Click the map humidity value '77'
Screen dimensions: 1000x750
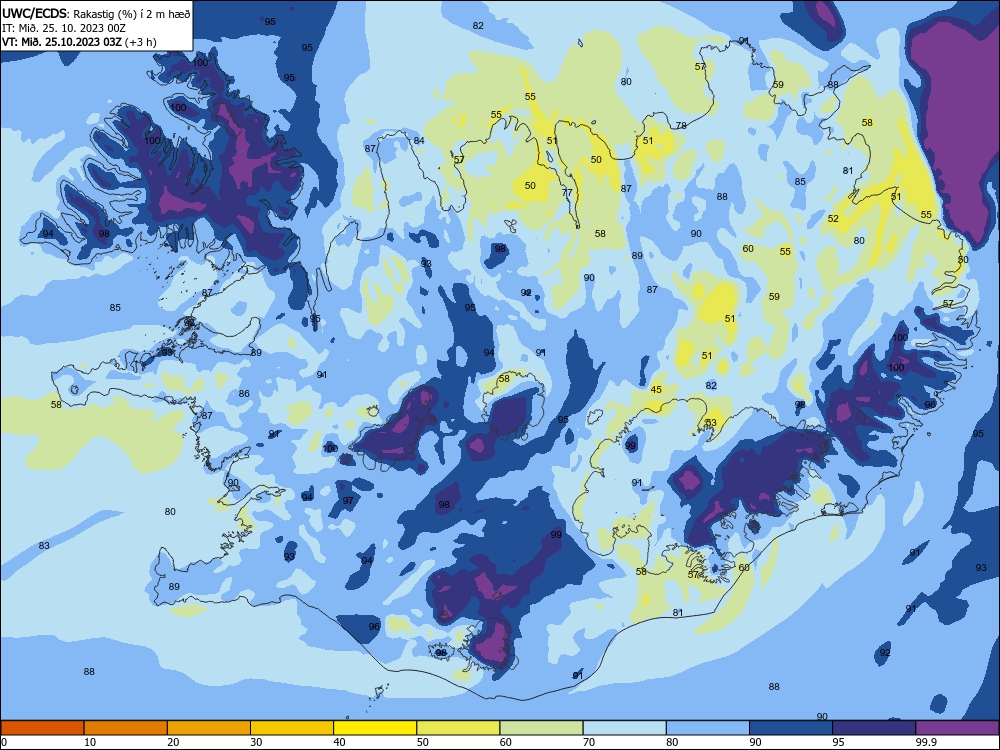[567, 193]
